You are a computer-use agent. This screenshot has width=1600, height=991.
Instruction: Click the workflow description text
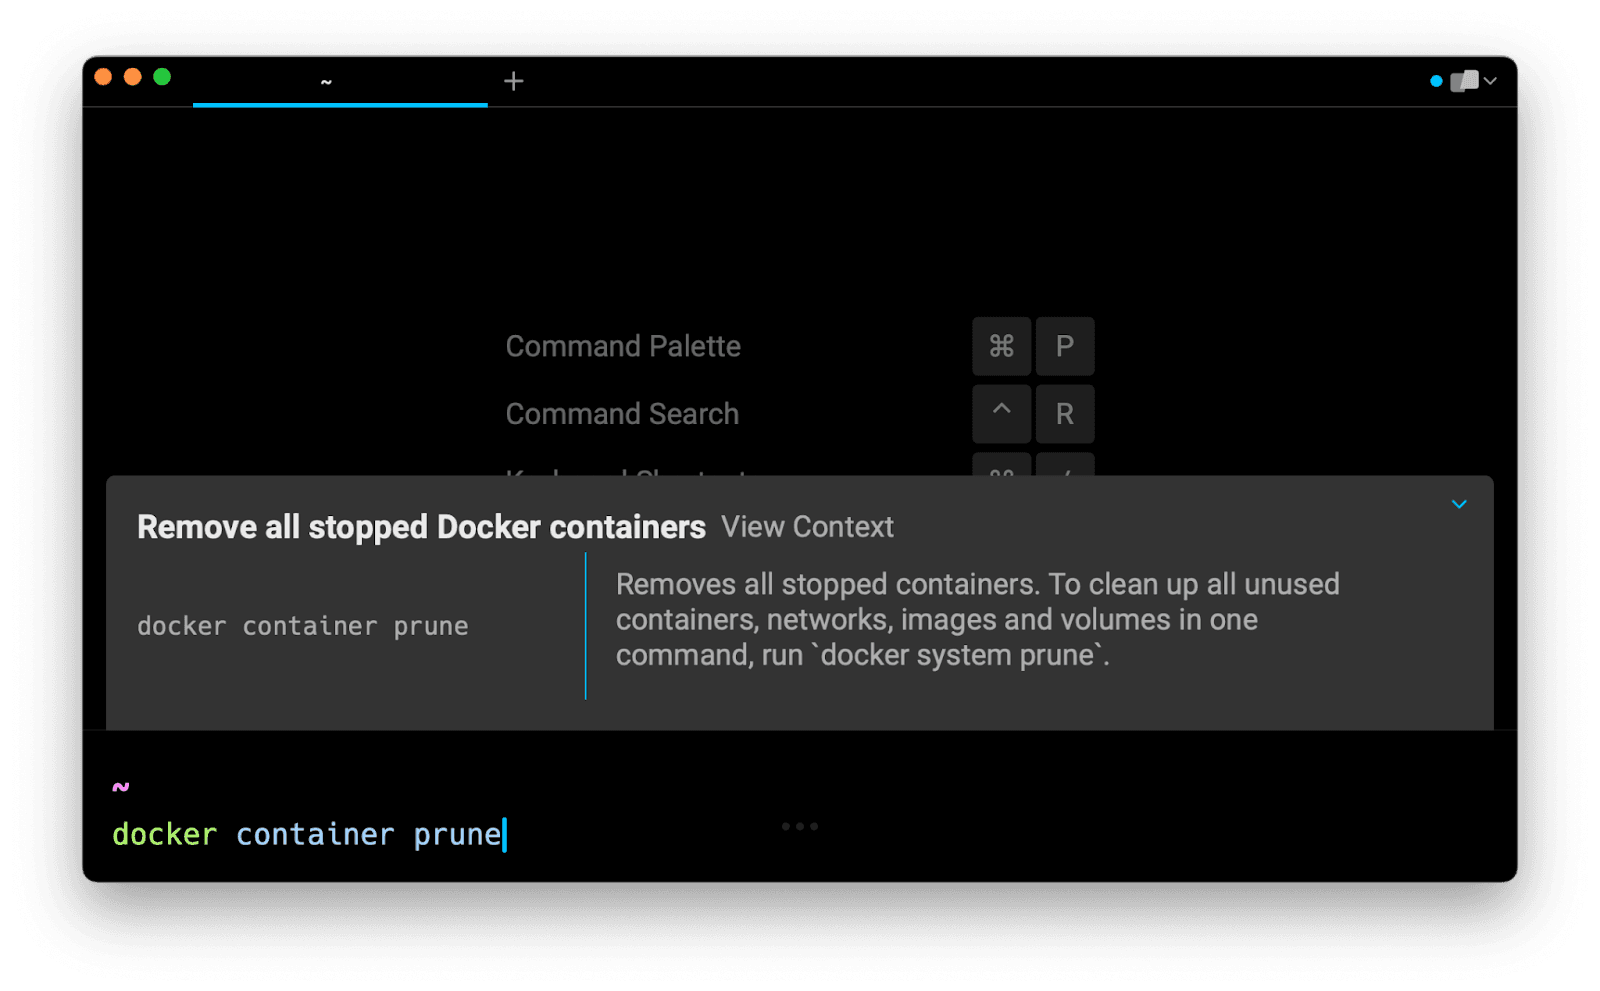(x=976, y=620)
